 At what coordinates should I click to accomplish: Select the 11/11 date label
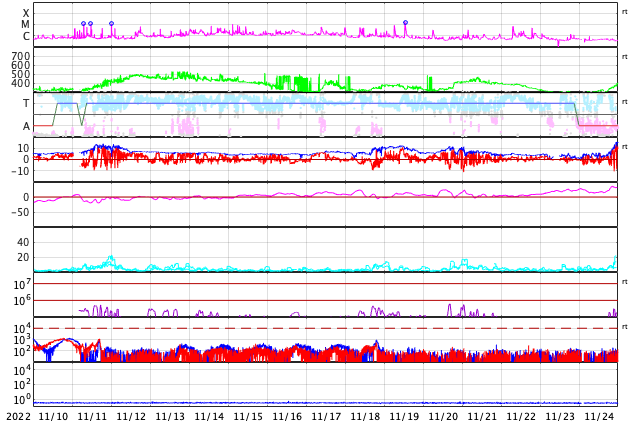tap(92, 416)
